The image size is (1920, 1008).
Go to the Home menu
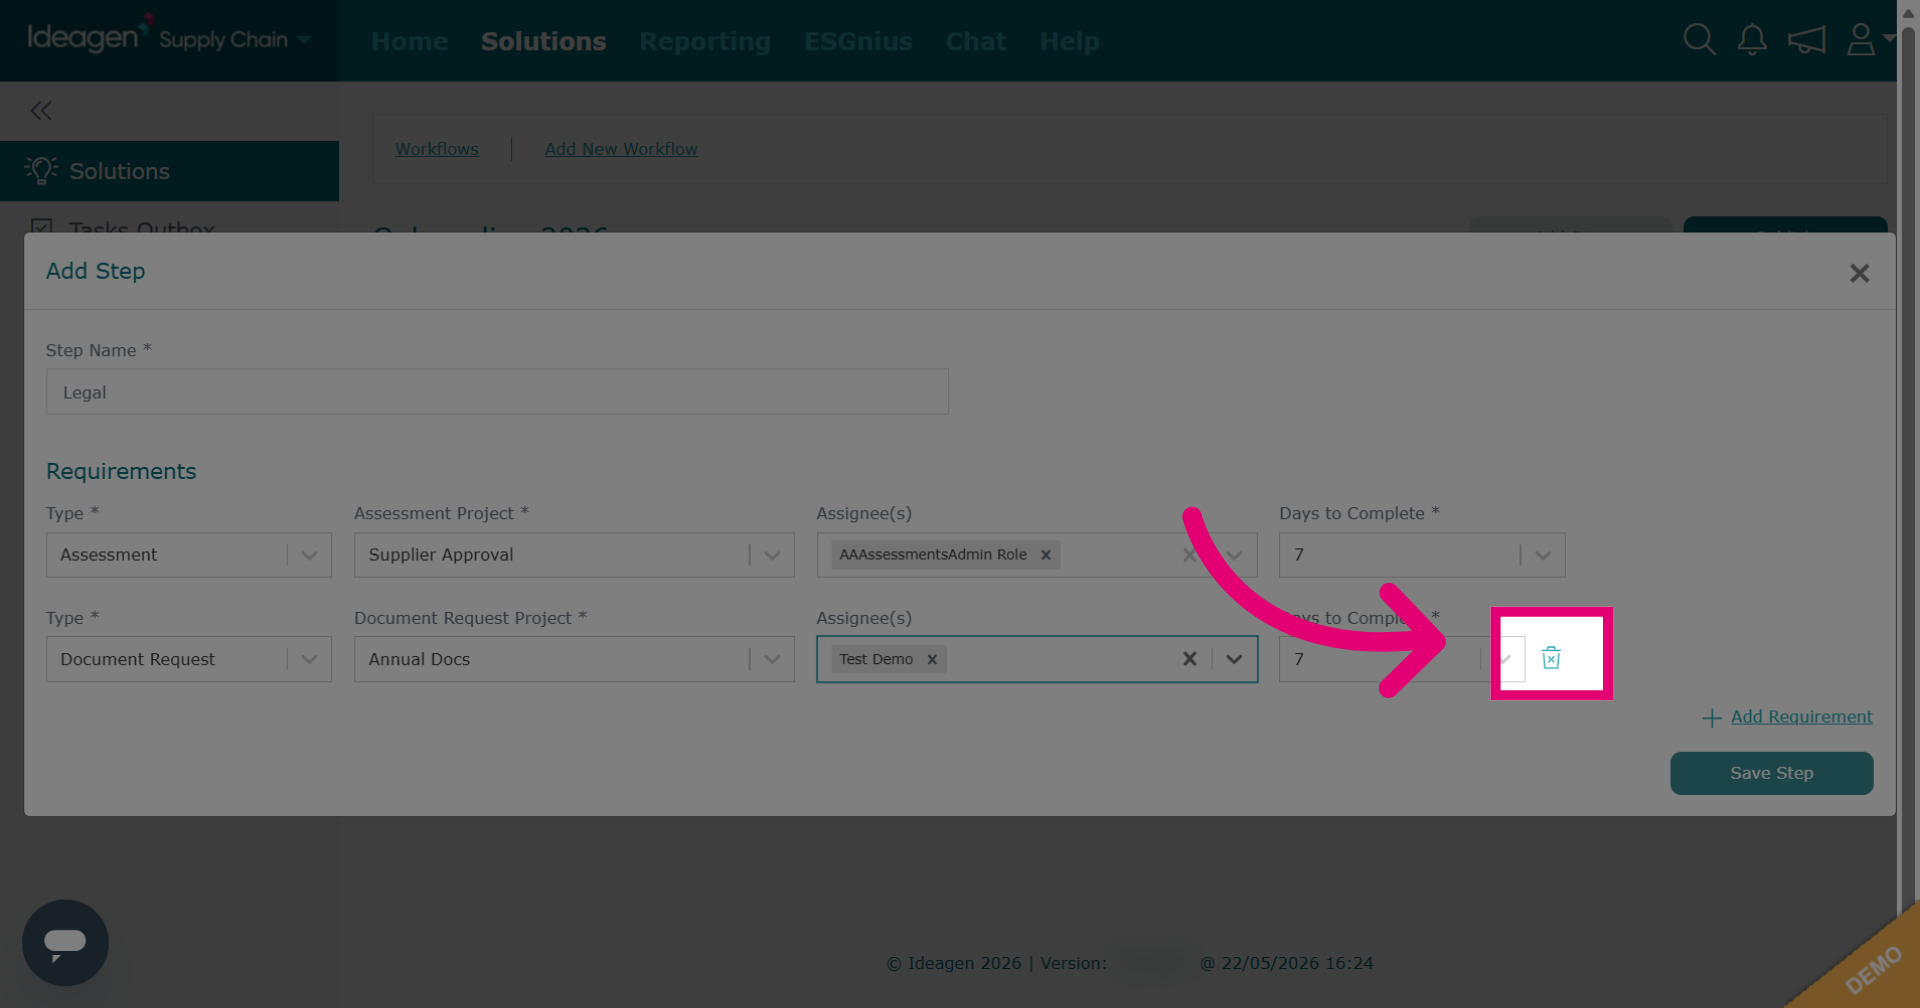410,41
